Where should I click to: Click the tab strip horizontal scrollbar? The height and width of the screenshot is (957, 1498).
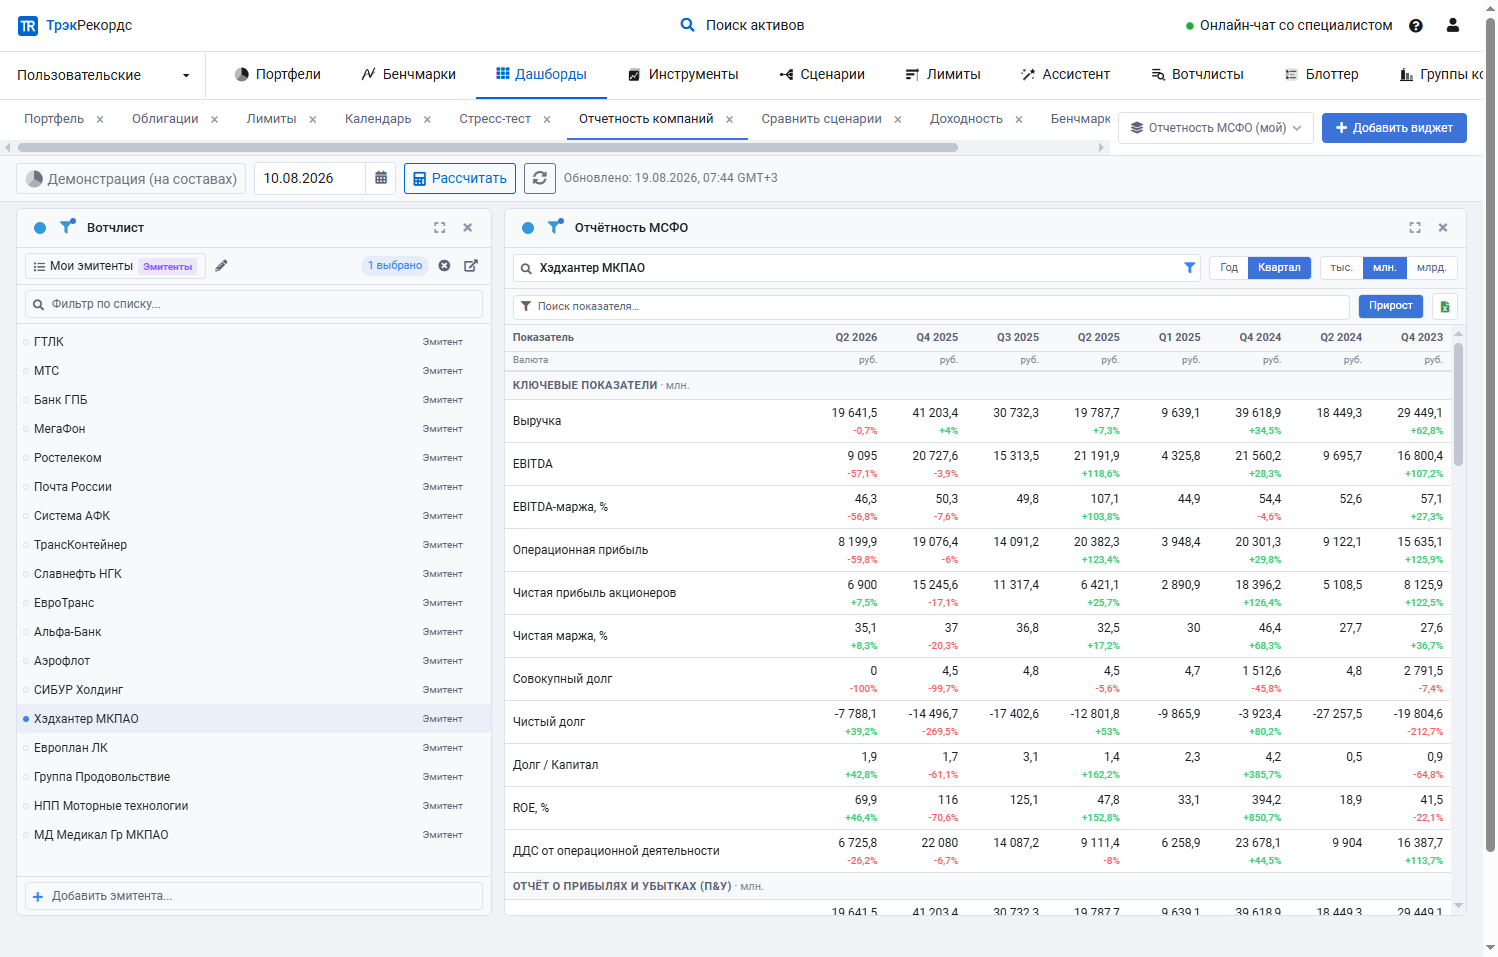point(488,148)
